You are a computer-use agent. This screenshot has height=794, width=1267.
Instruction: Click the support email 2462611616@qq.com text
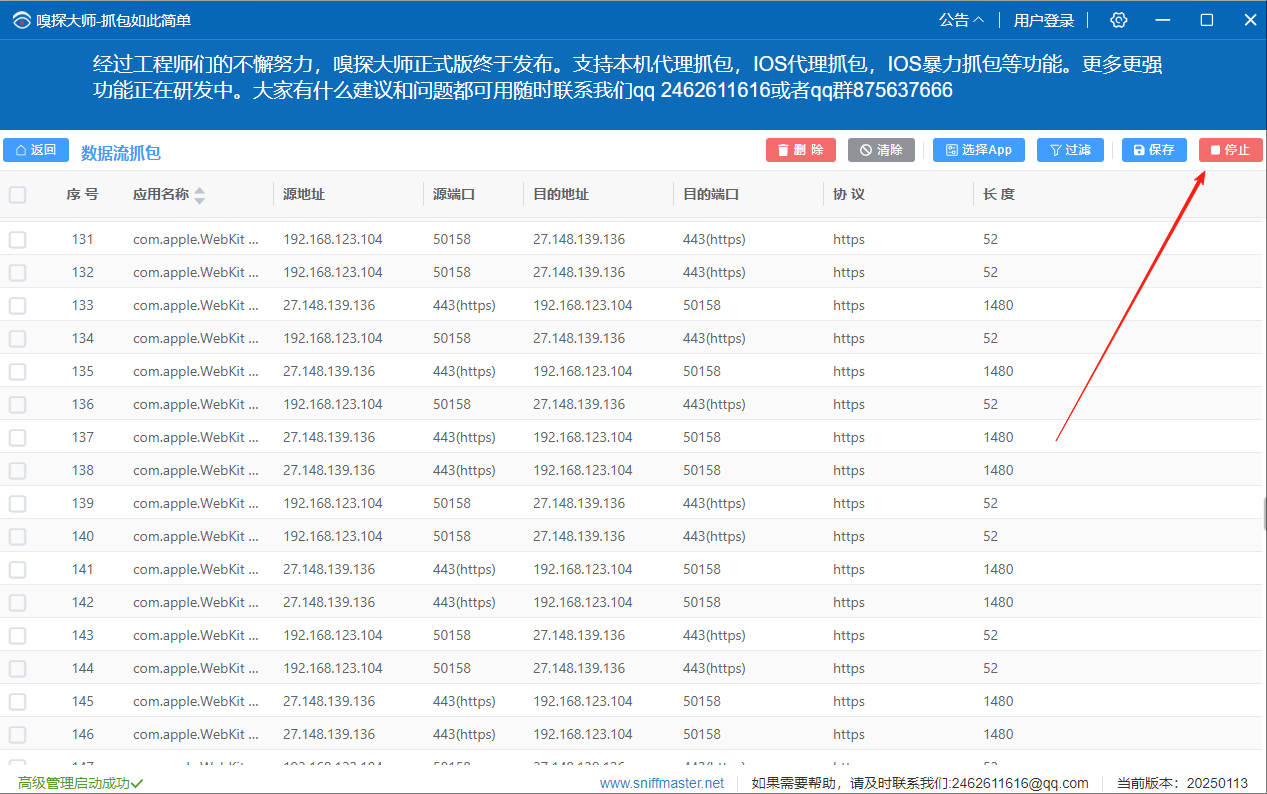(x=1020, y=783)
